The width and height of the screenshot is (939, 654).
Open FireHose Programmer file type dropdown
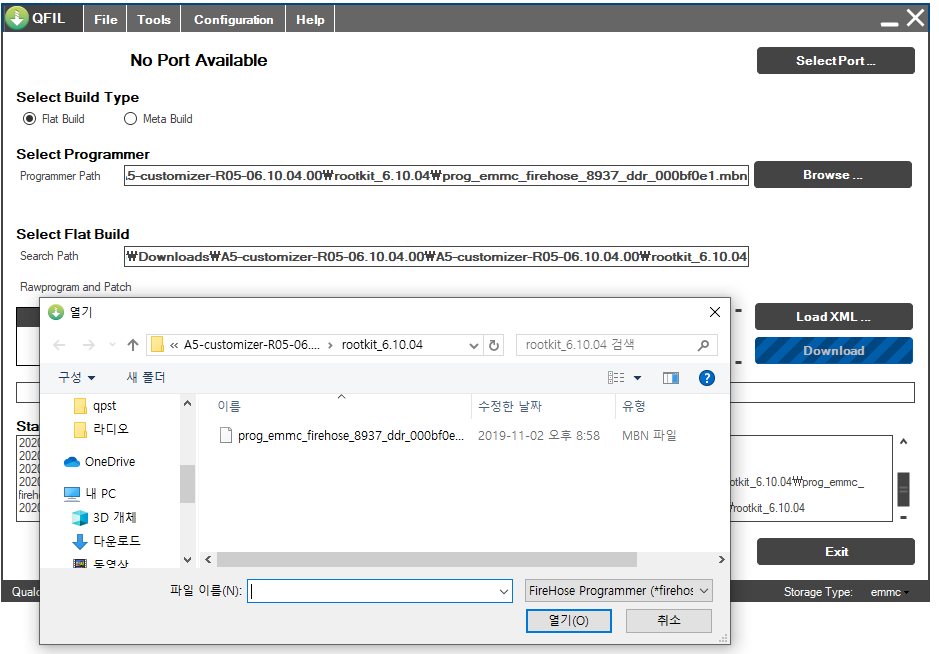pos(619,591)
